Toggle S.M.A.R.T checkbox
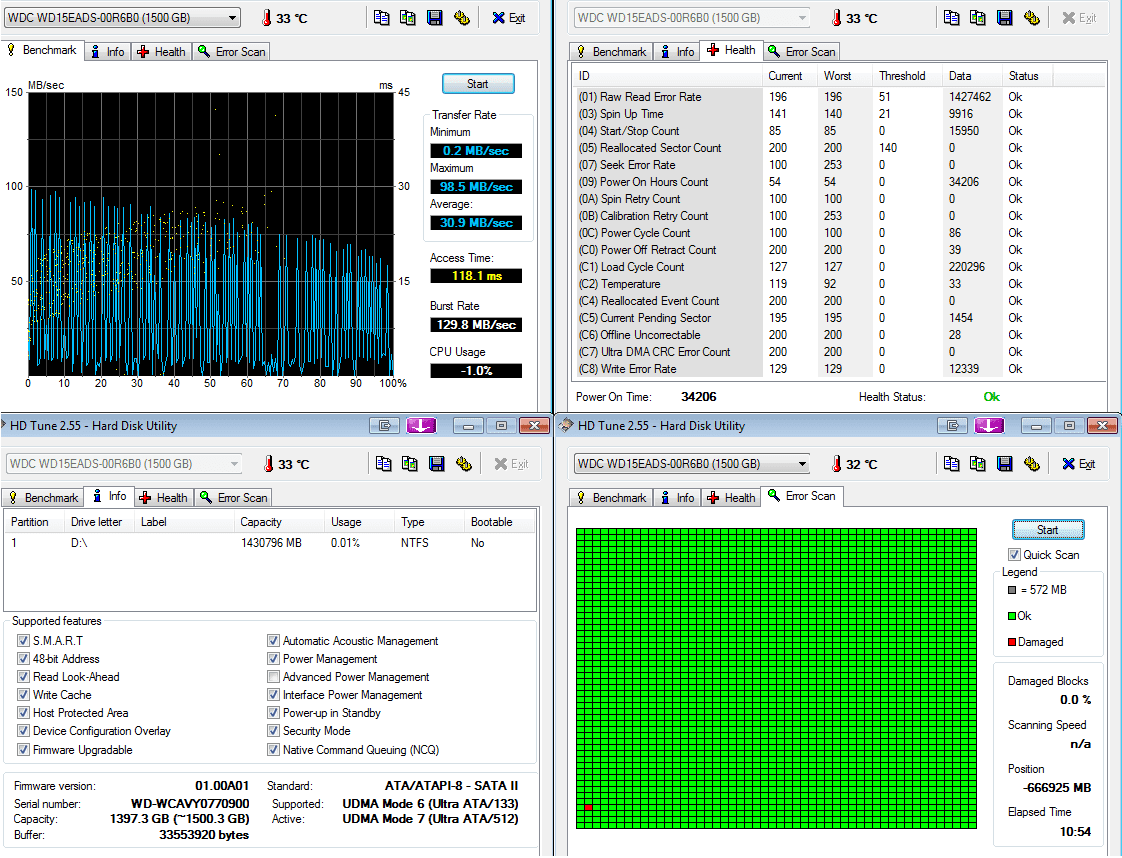Screen dimensions: 1122x858 [x=23, y=640]
